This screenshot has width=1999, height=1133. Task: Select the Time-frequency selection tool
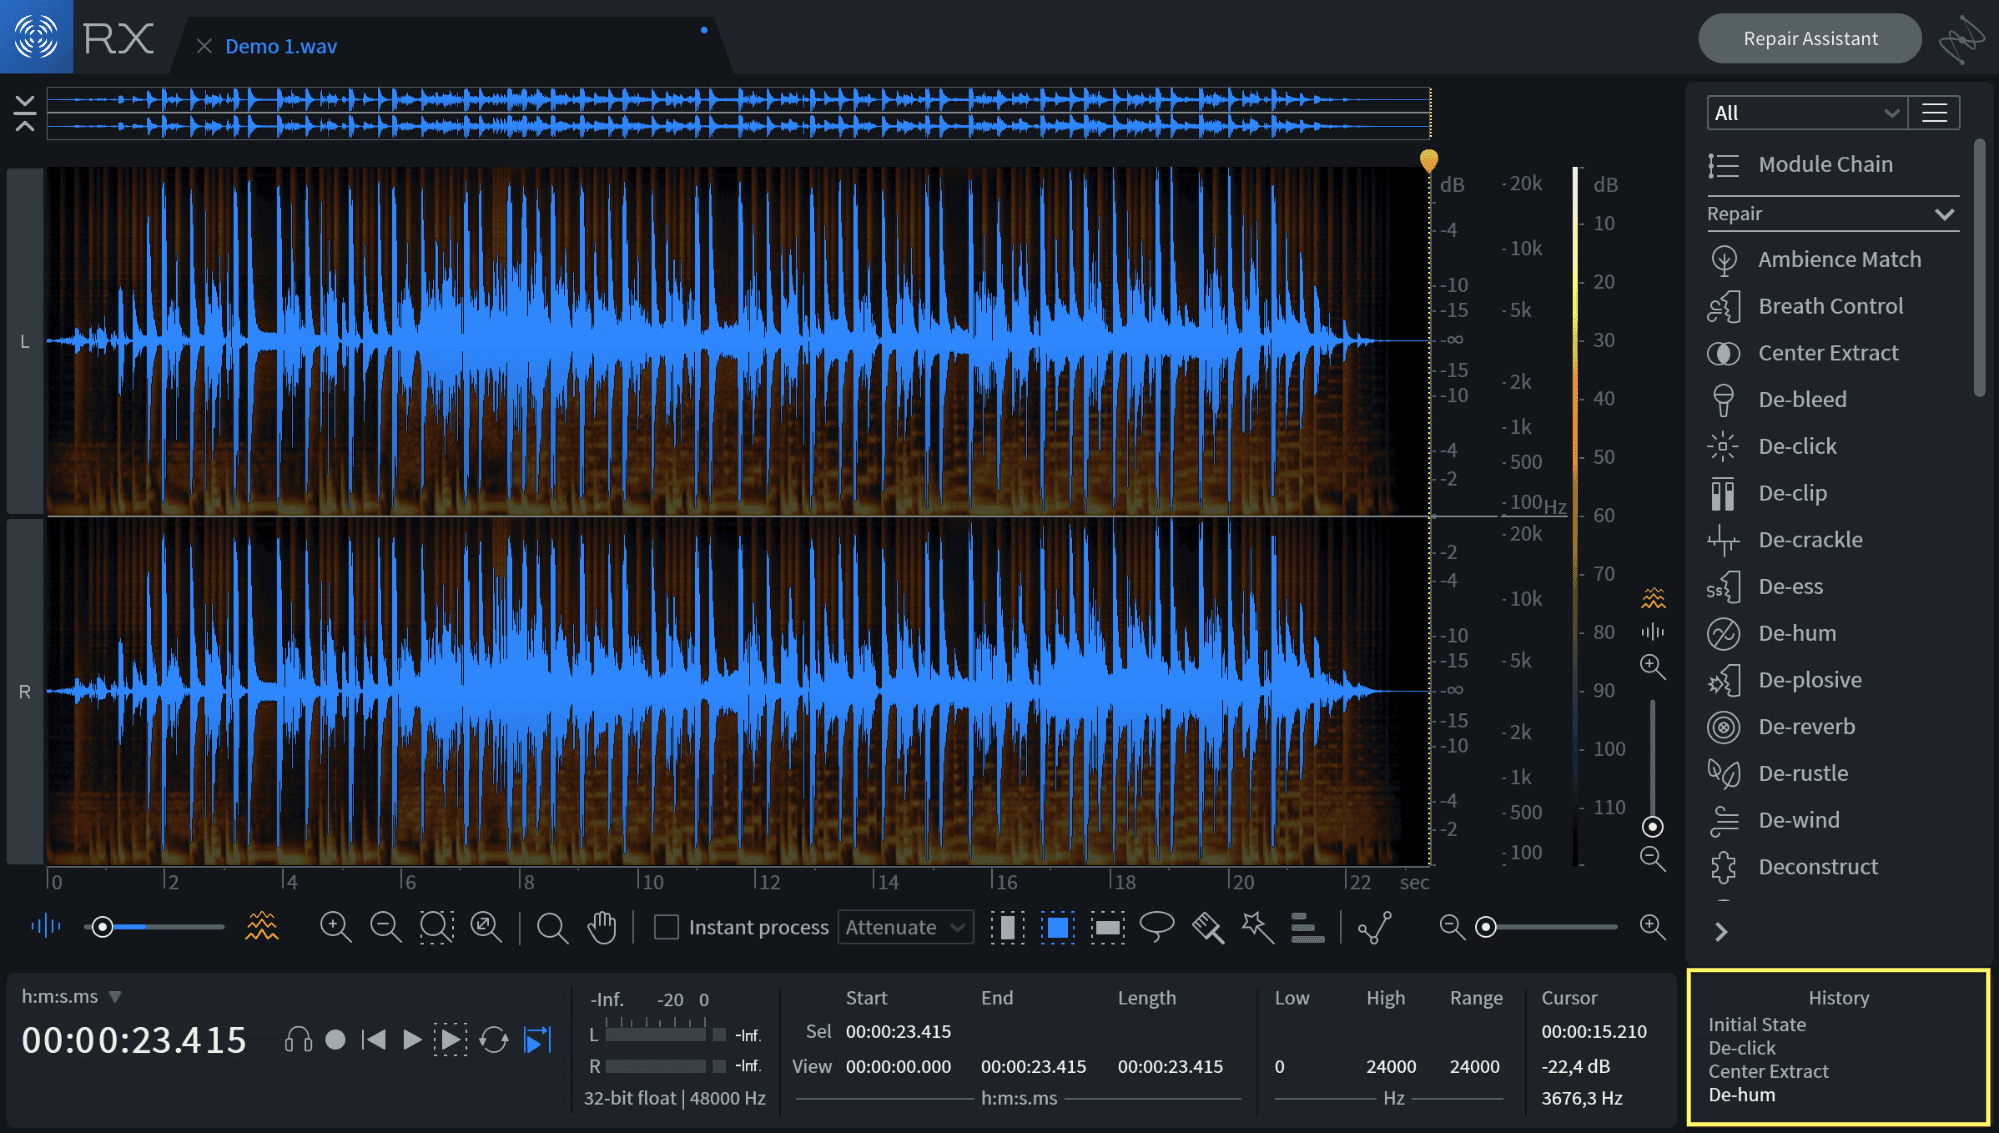click(1057, 928)
